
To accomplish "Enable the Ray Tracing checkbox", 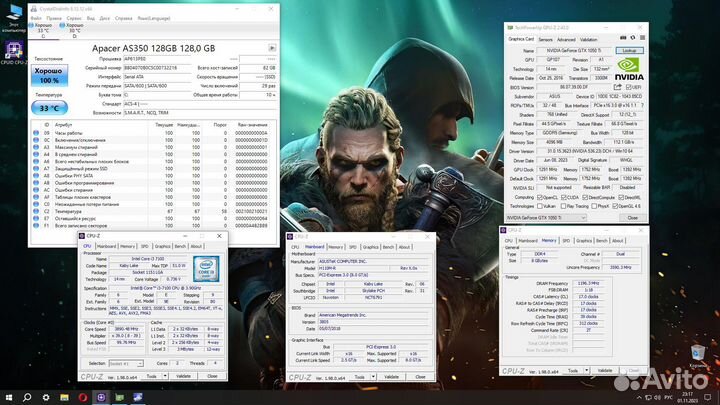I will (563, 206).
